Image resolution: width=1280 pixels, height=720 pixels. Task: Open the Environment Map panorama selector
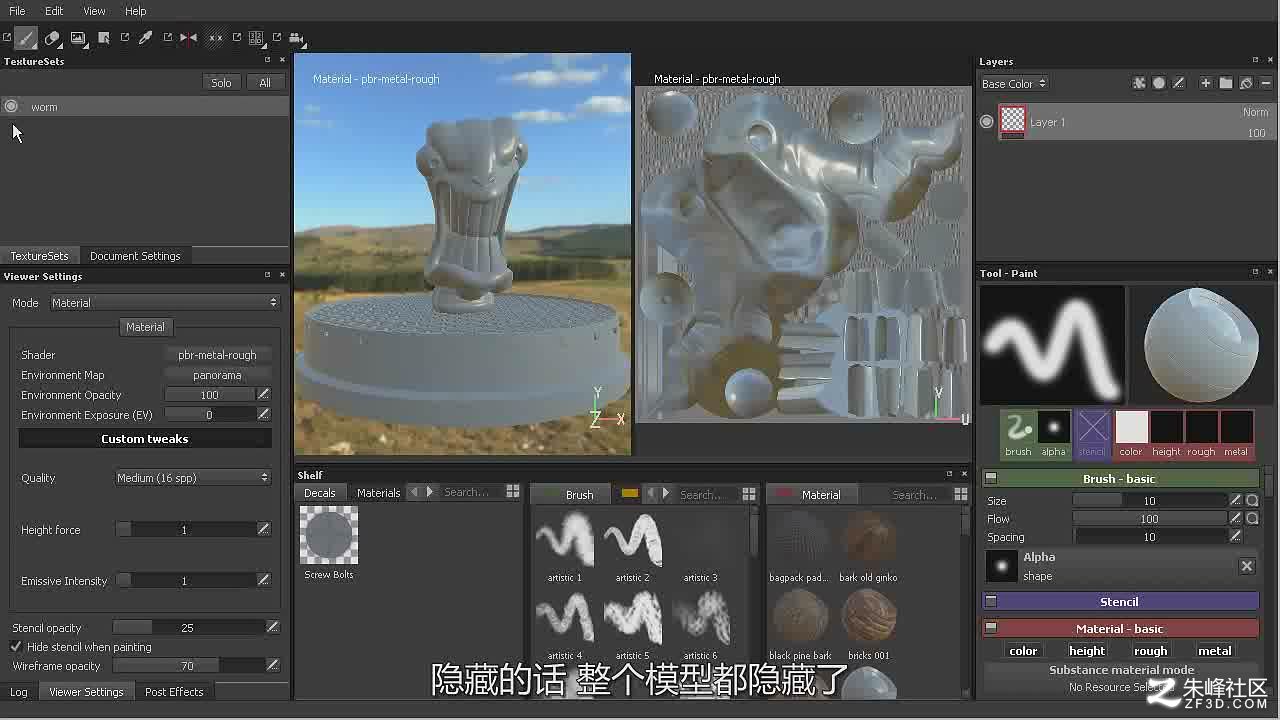coord(217,375)
